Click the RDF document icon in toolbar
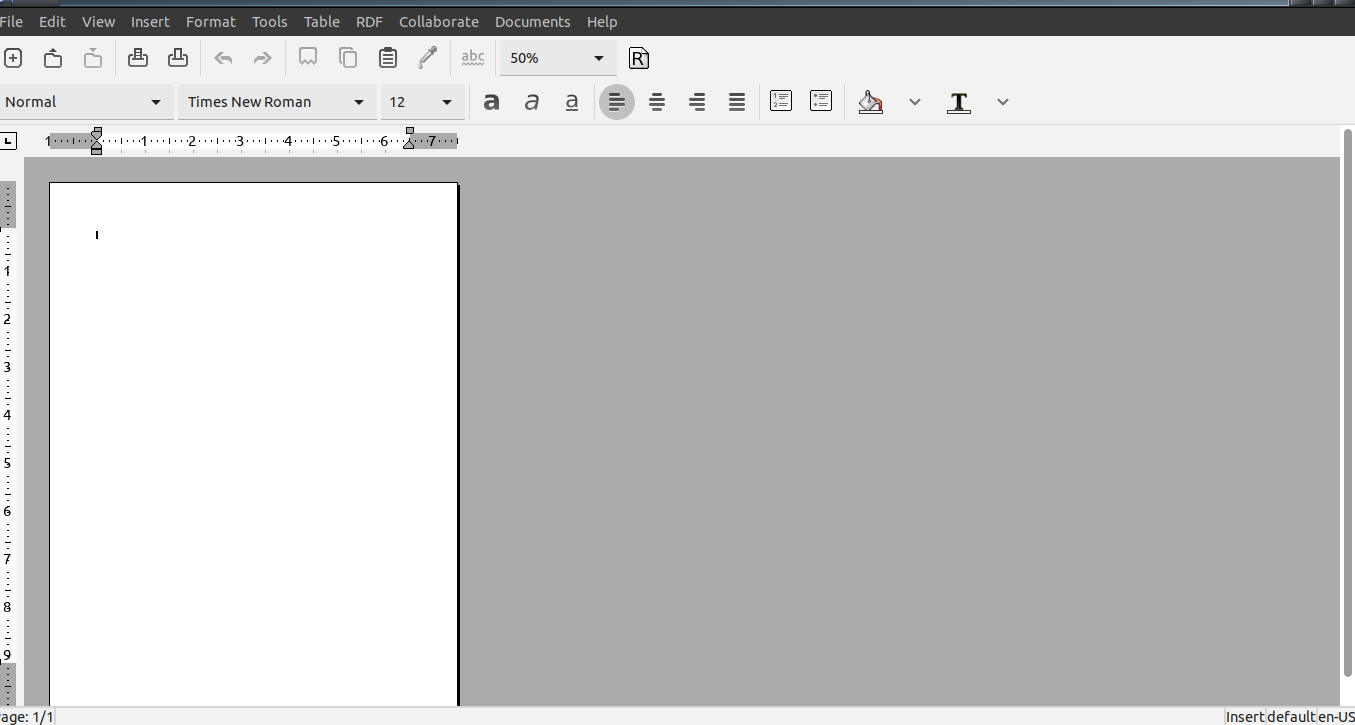Image resolution: width=1355 pixels, height=725 pixels. tap(639, 58)
